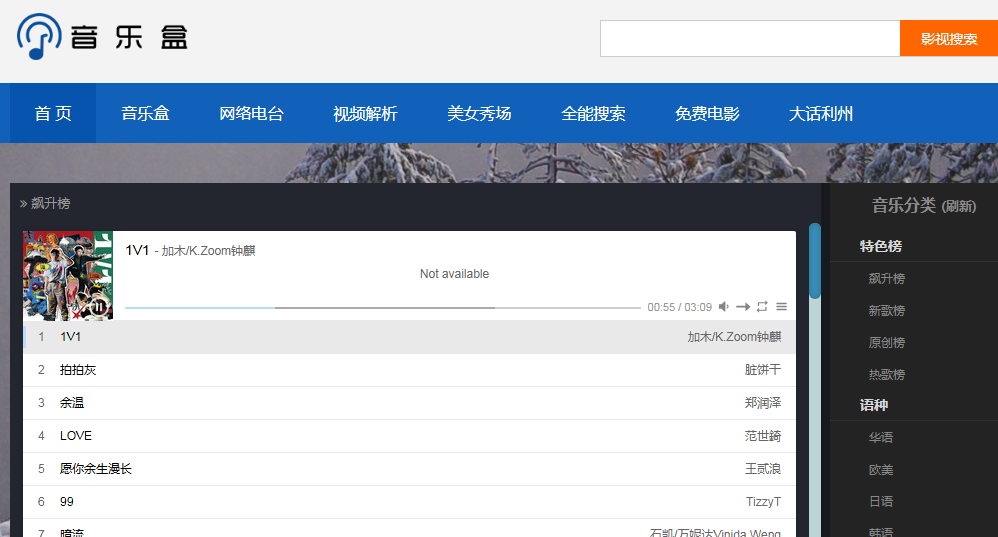Open the 首页 nav tab
Image resolution: width=998 pixels, height=537 pixels.
pyautogui.click(x=53, y=113)
